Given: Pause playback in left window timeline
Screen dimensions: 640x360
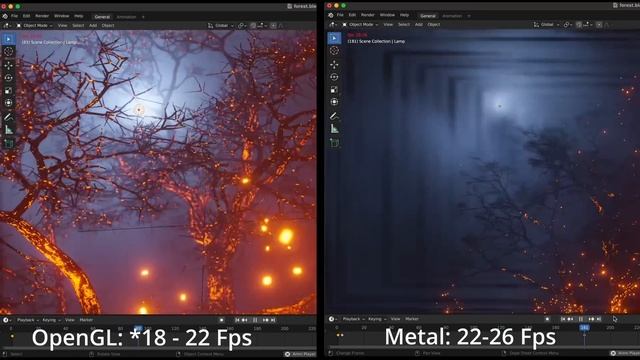Looking at the screenshot, I should pyautogui.click(x=256, y=320).
